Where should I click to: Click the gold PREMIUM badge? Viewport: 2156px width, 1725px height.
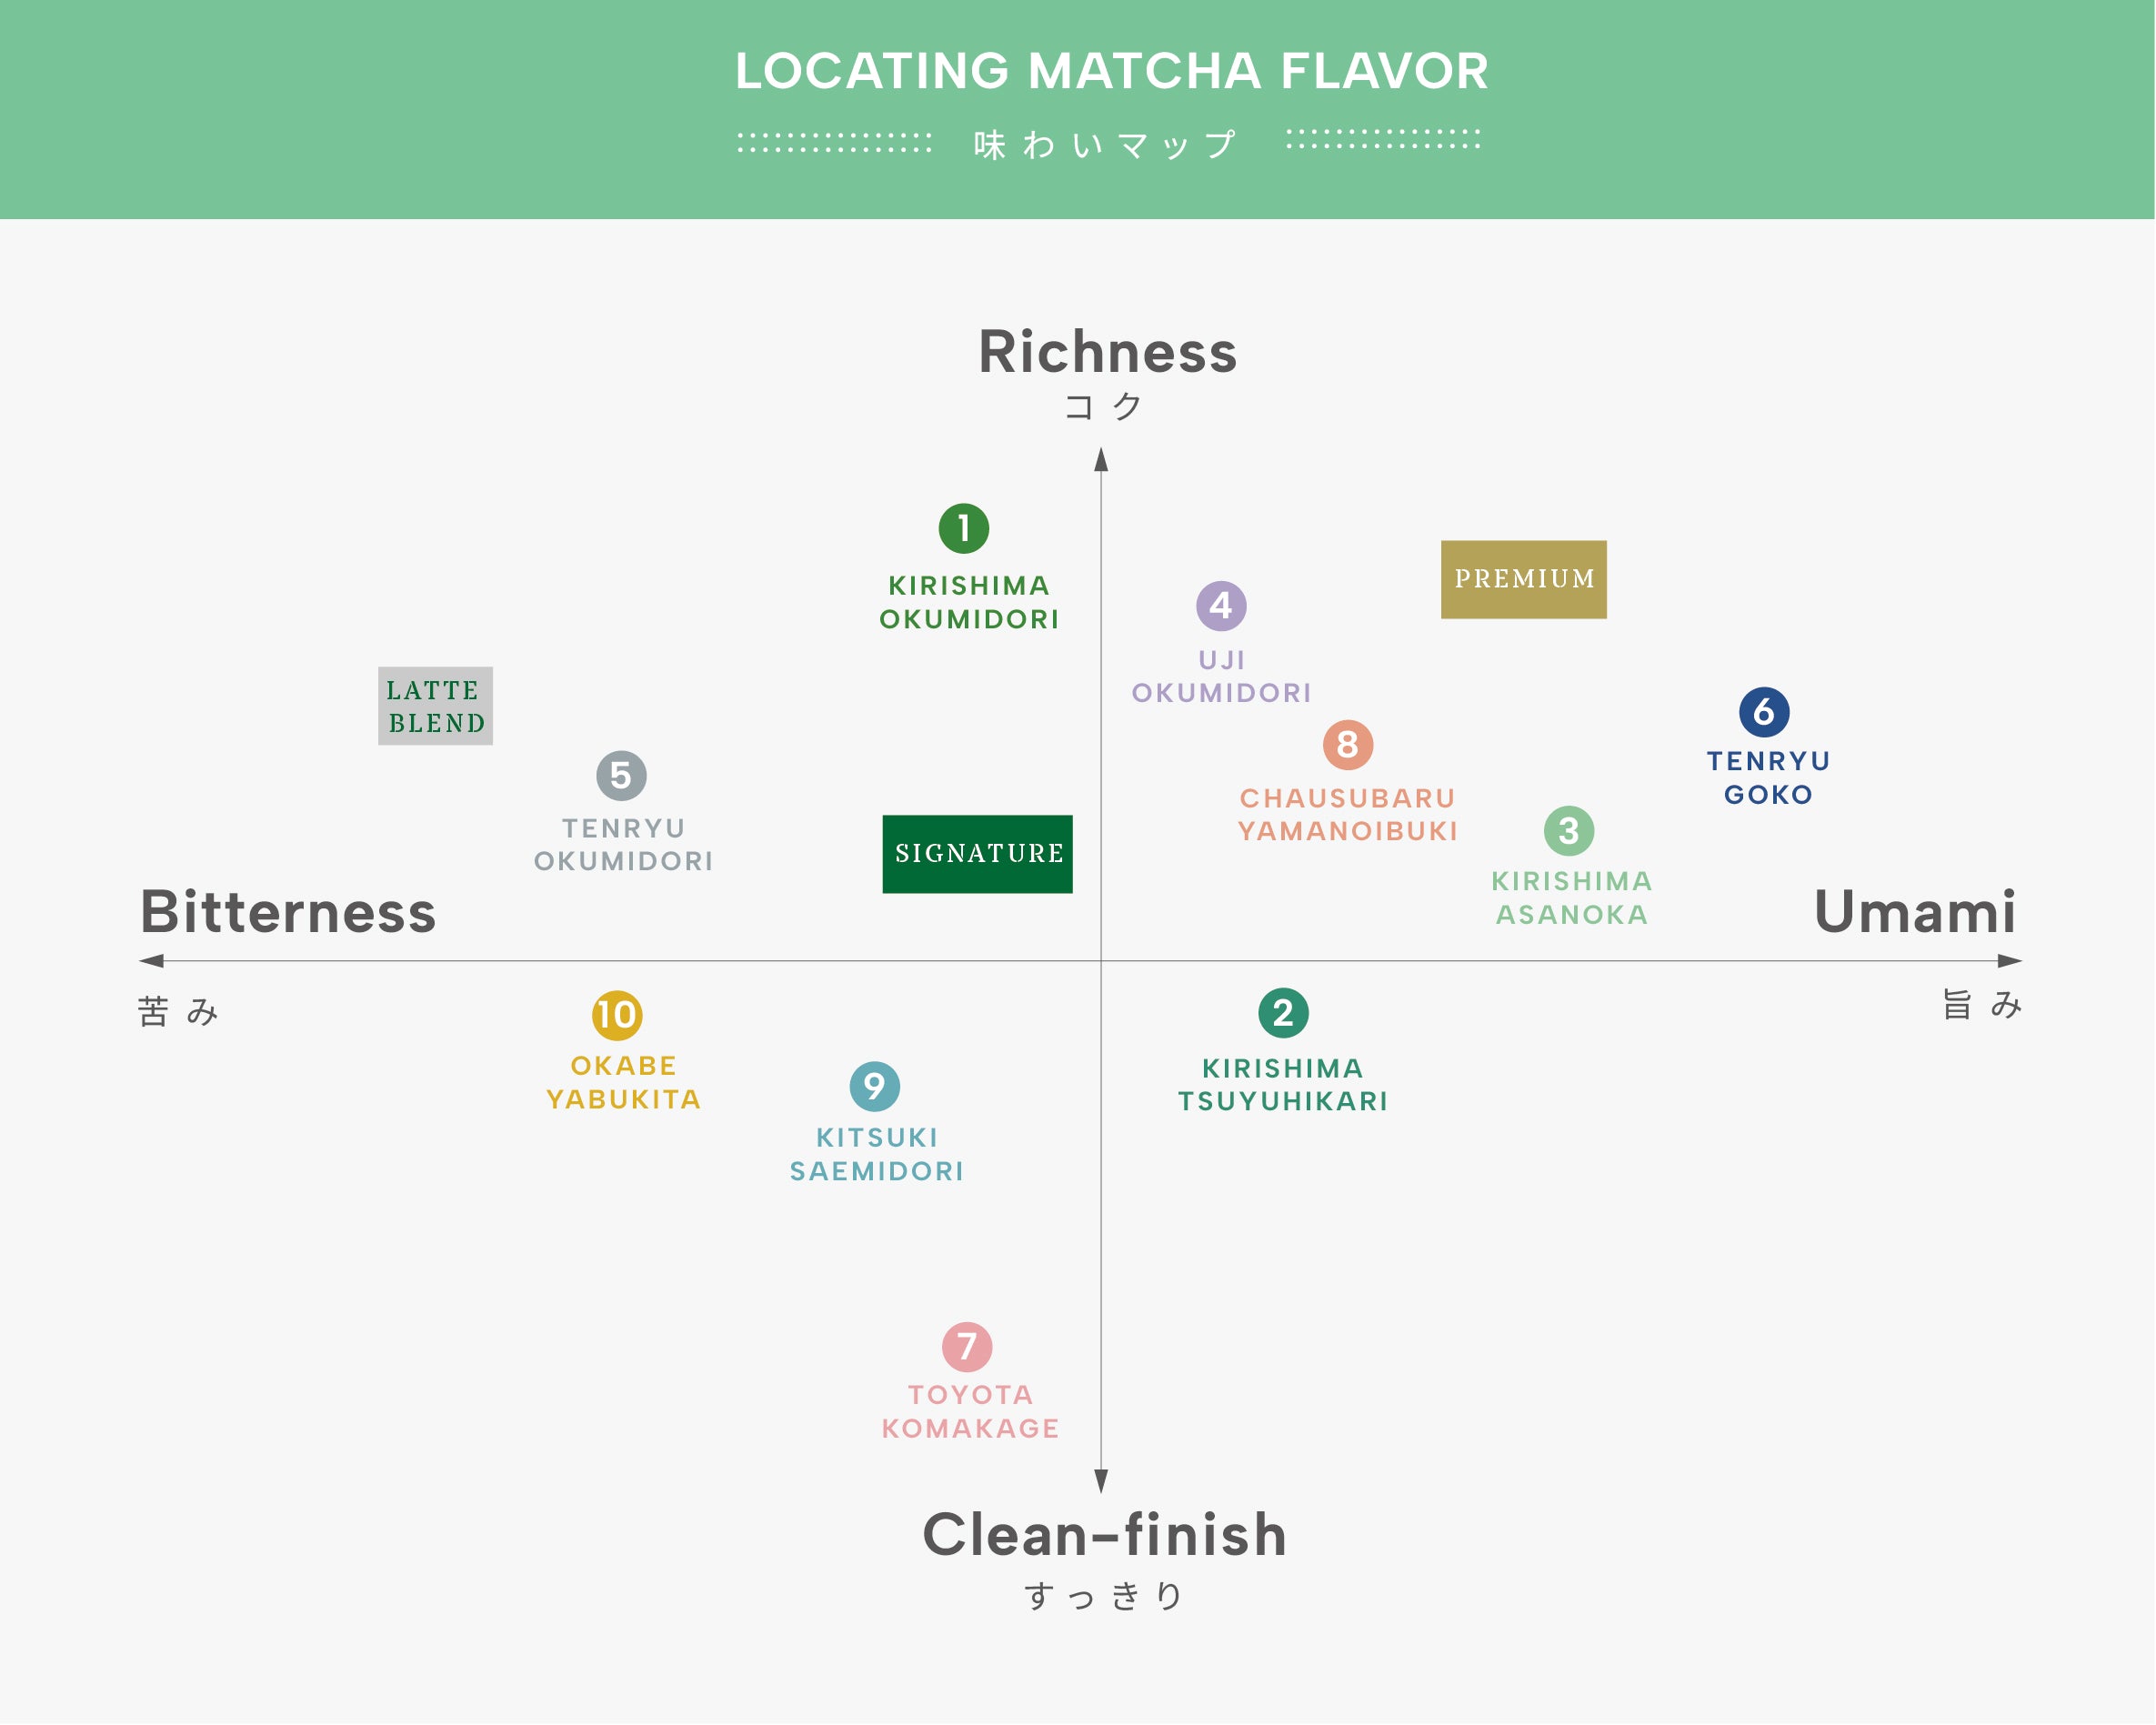(x=1523, y=580)
